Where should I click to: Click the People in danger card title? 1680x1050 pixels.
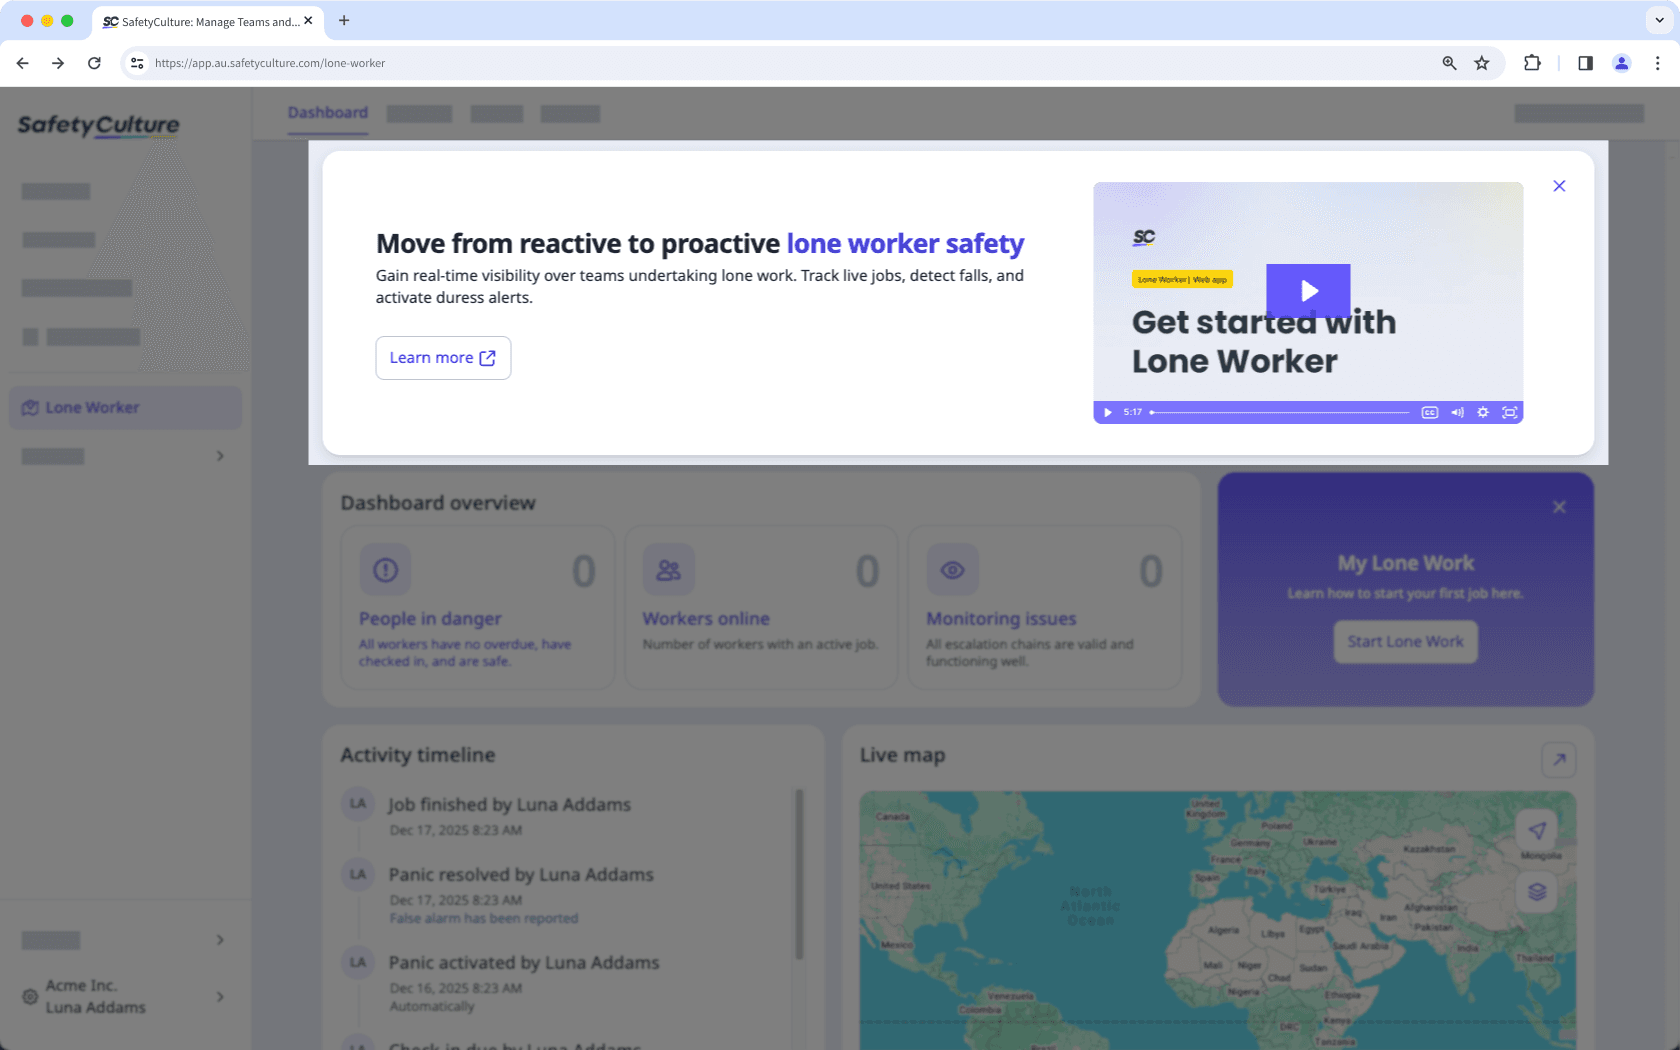[430, 619]
